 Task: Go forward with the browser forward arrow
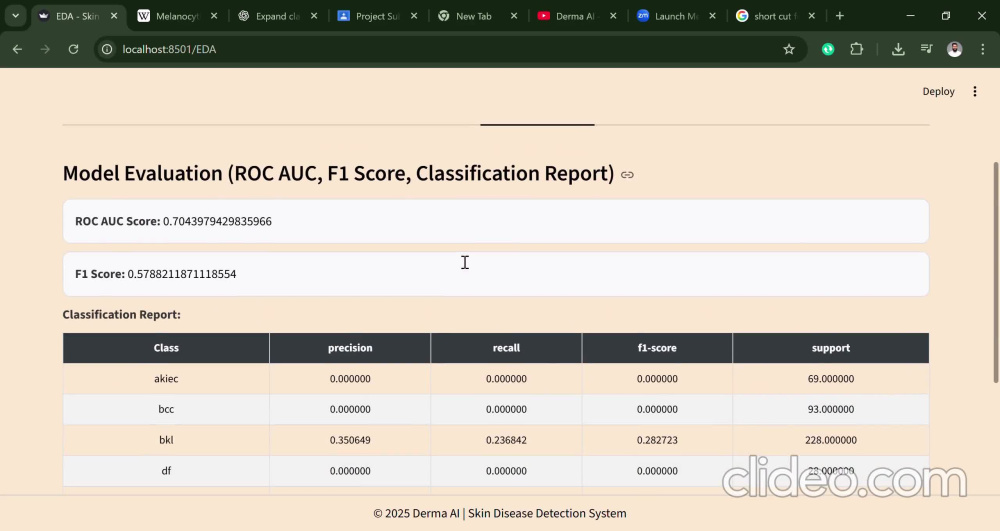(x=45, y=49)
